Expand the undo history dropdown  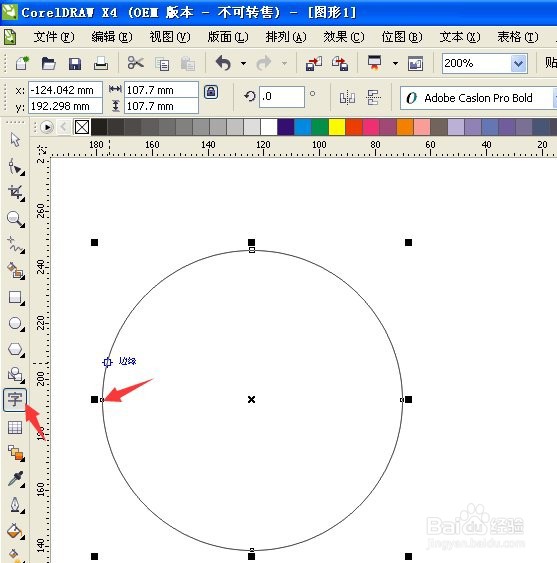tap(243, 64)
